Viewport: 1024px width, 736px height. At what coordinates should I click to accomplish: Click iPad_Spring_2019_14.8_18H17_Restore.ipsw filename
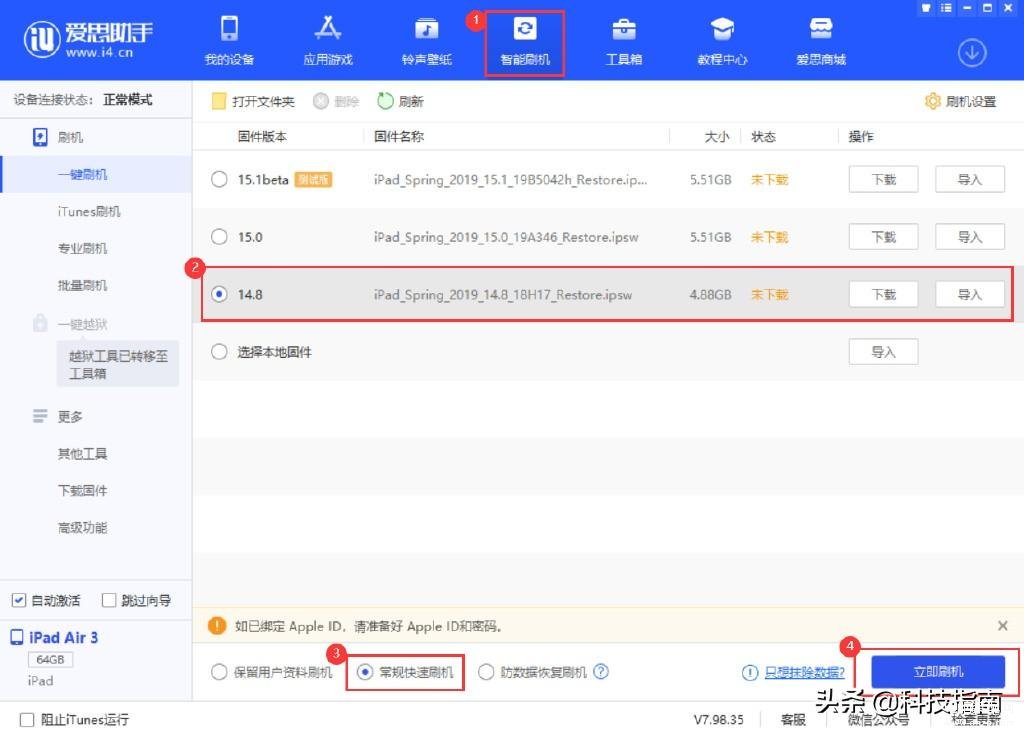(503, 295)
